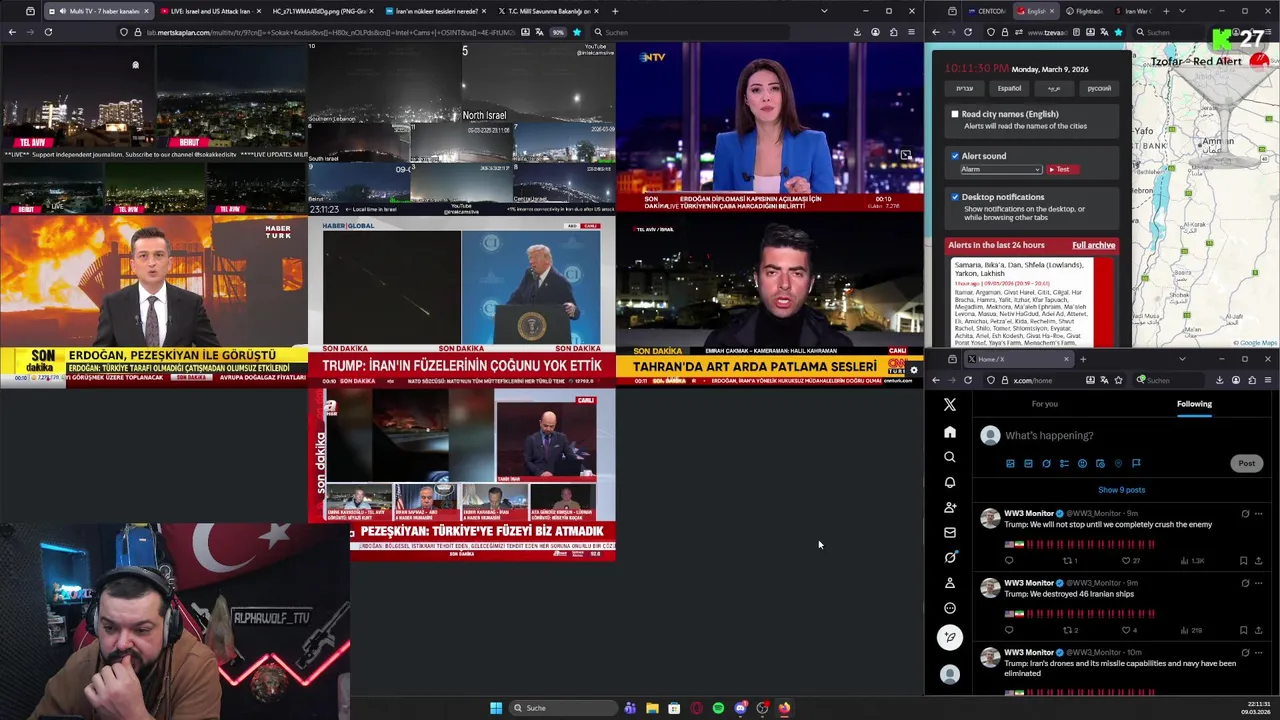Bookmark the '46 Iranian ships' tweet
Screen dimensions: 1280x720
(x=1243, y=630)
